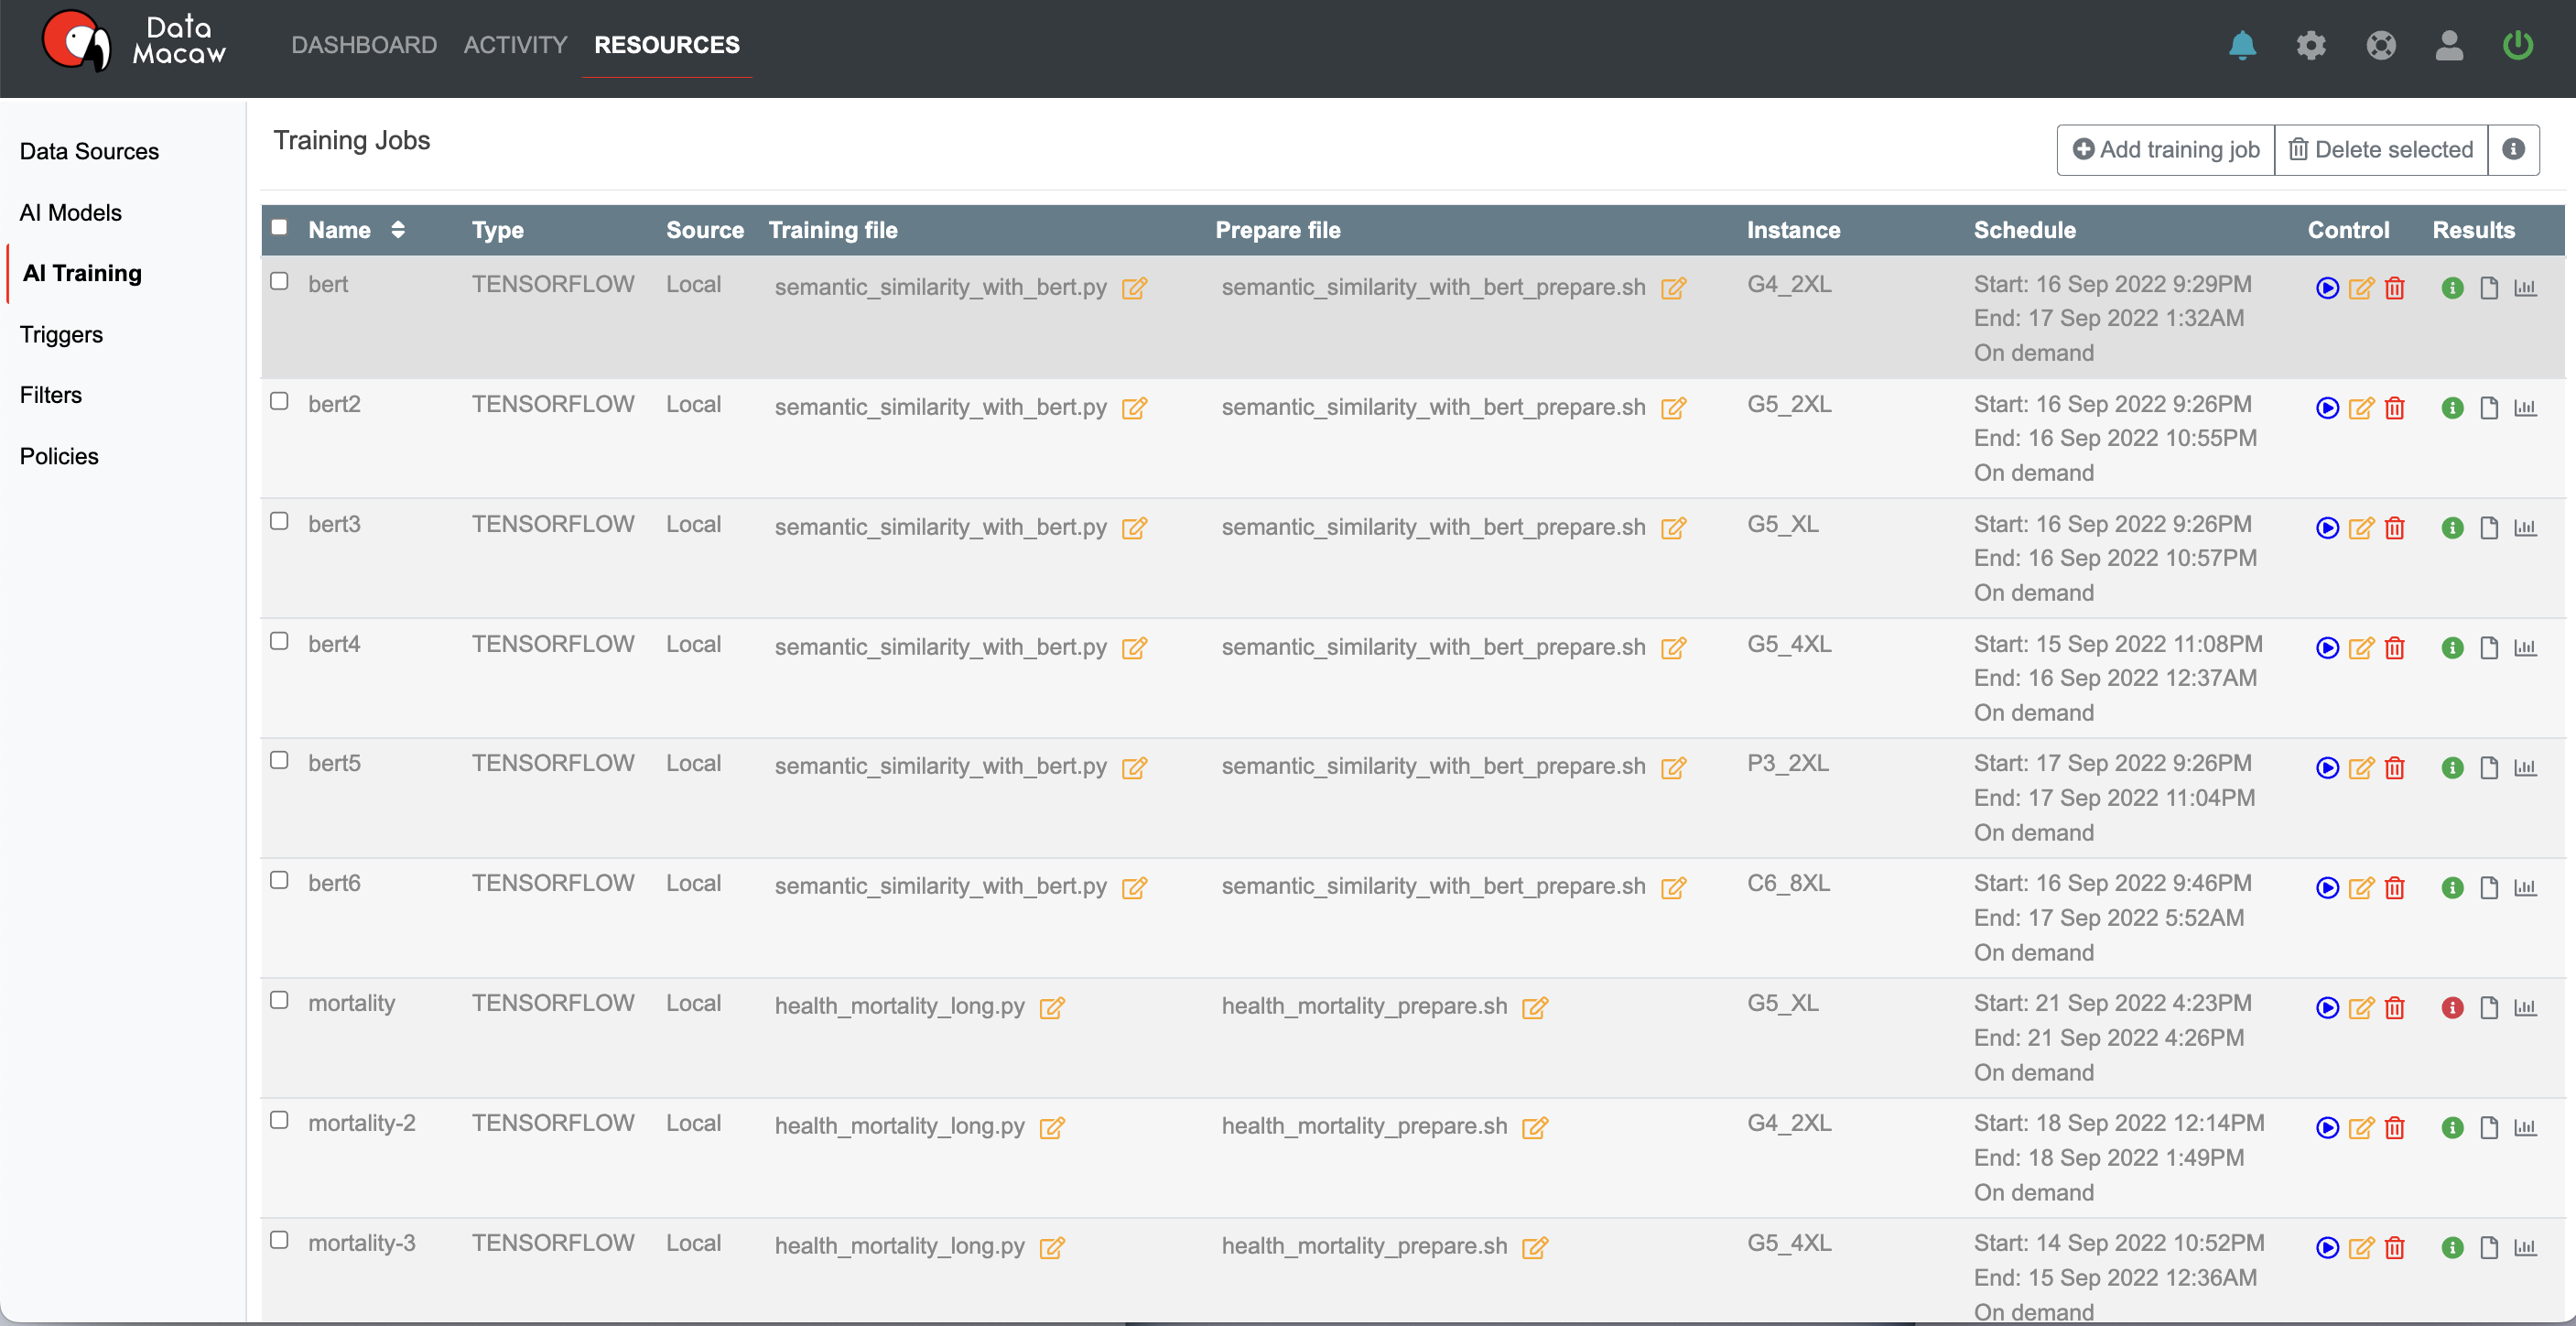Select the bert job checkbox
This screenshot has height=1326, width=2576.
[279, 281]
